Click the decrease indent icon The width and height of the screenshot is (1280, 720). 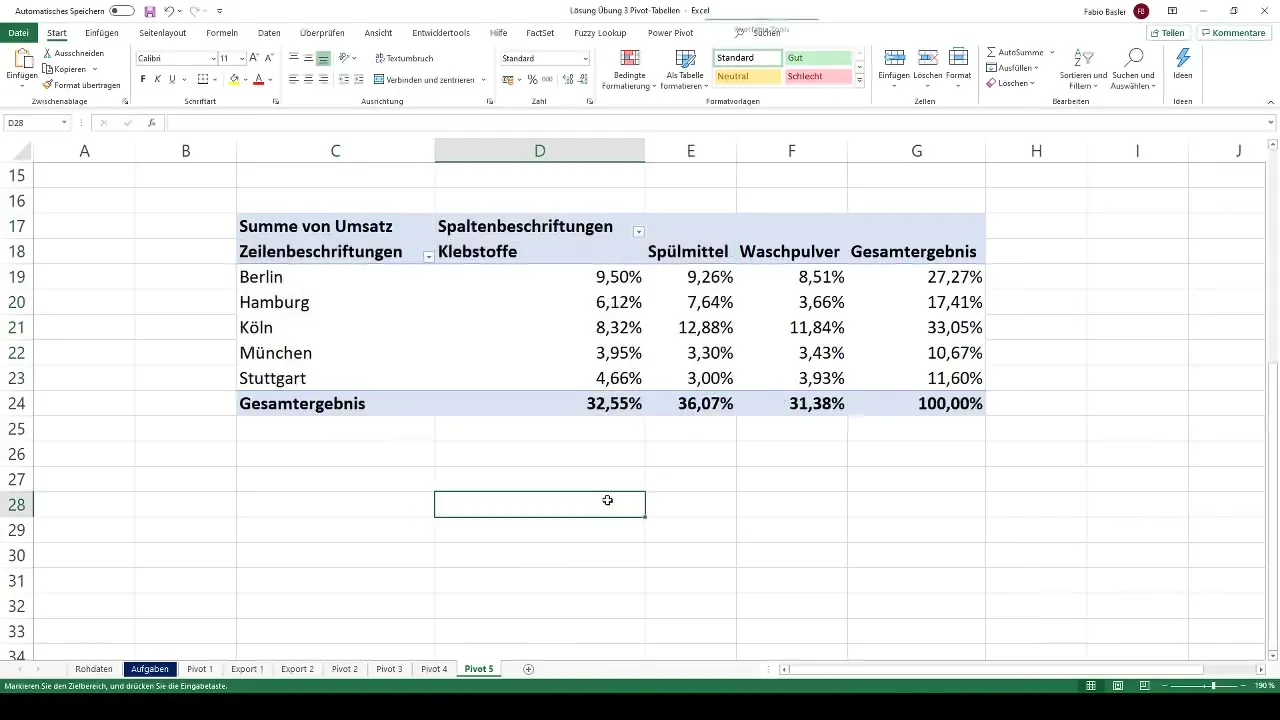pyautogui.click(x=344, y=79)
